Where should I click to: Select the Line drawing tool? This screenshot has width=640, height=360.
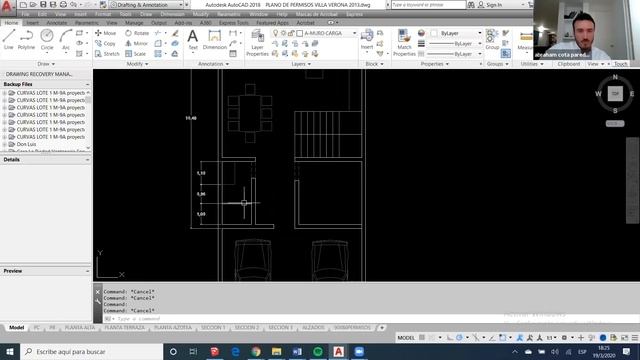[9, 39]
